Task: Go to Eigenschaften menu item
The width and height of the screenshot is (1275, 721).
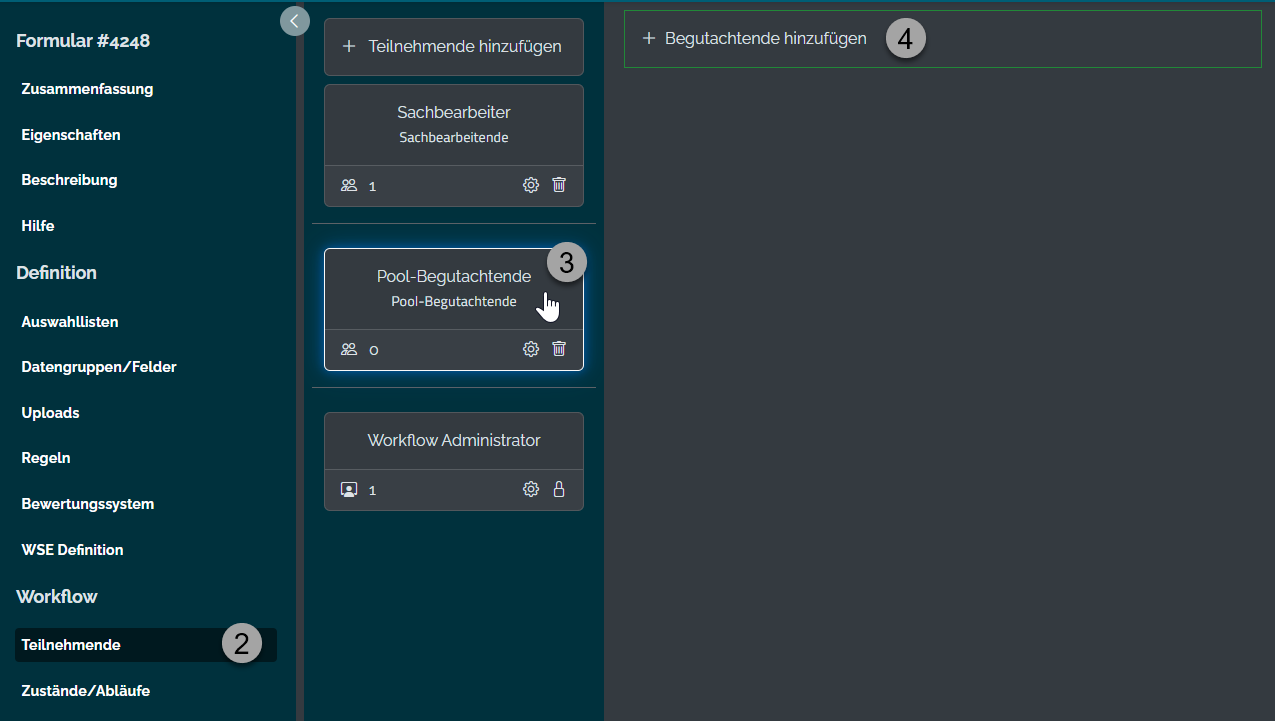Action: click(71, 135)
